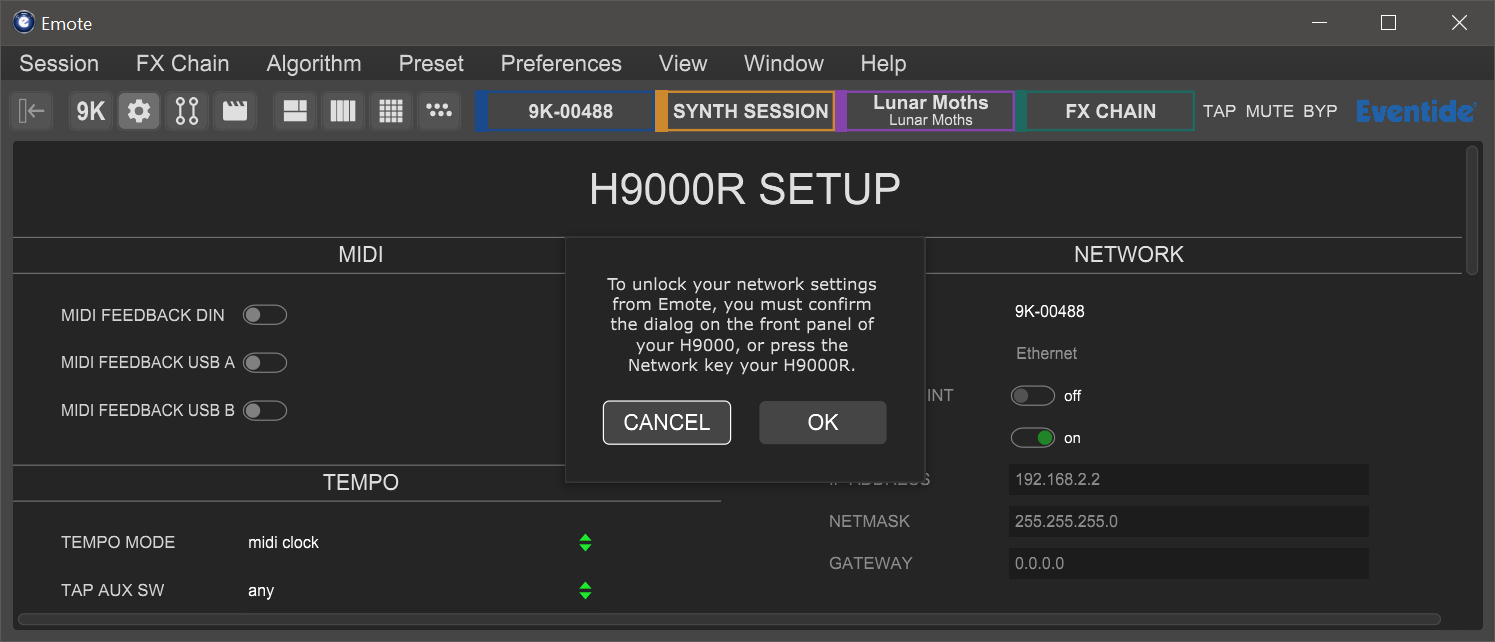Screen dimensions: 1495x642
Task: Open the Preferences menu
Action: (x=561, y=64)
